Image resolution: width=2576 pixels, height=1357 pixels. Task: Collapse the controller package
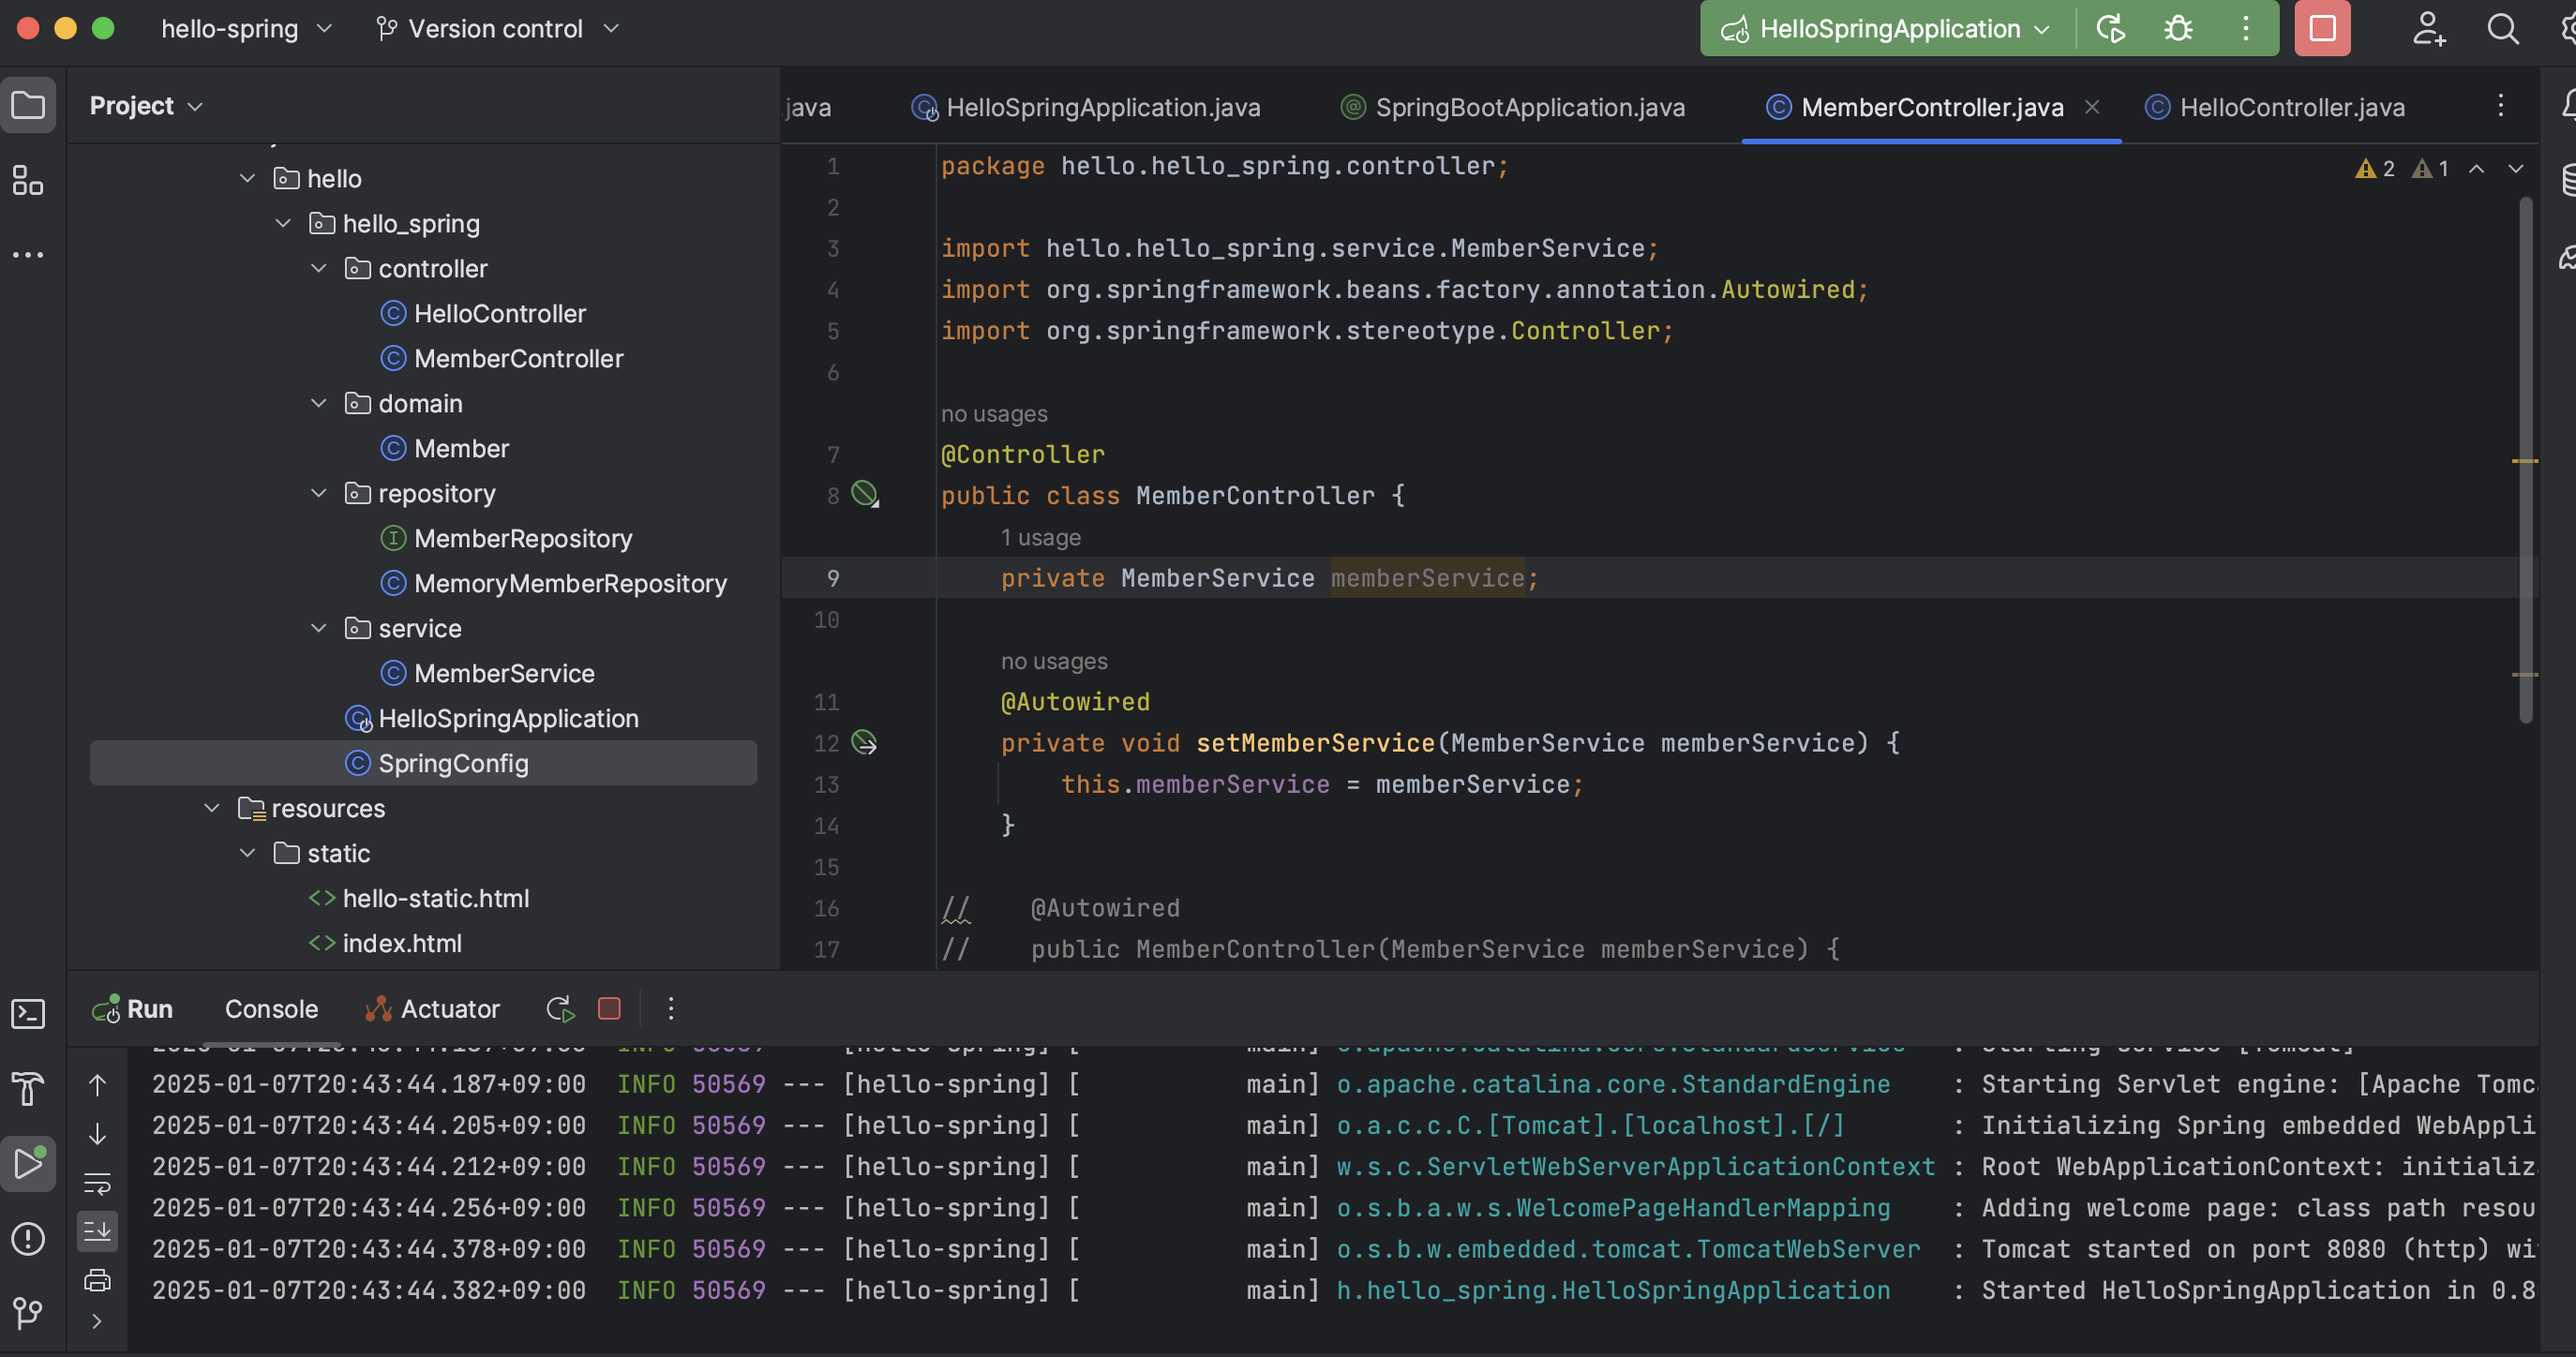coord(319,268)
